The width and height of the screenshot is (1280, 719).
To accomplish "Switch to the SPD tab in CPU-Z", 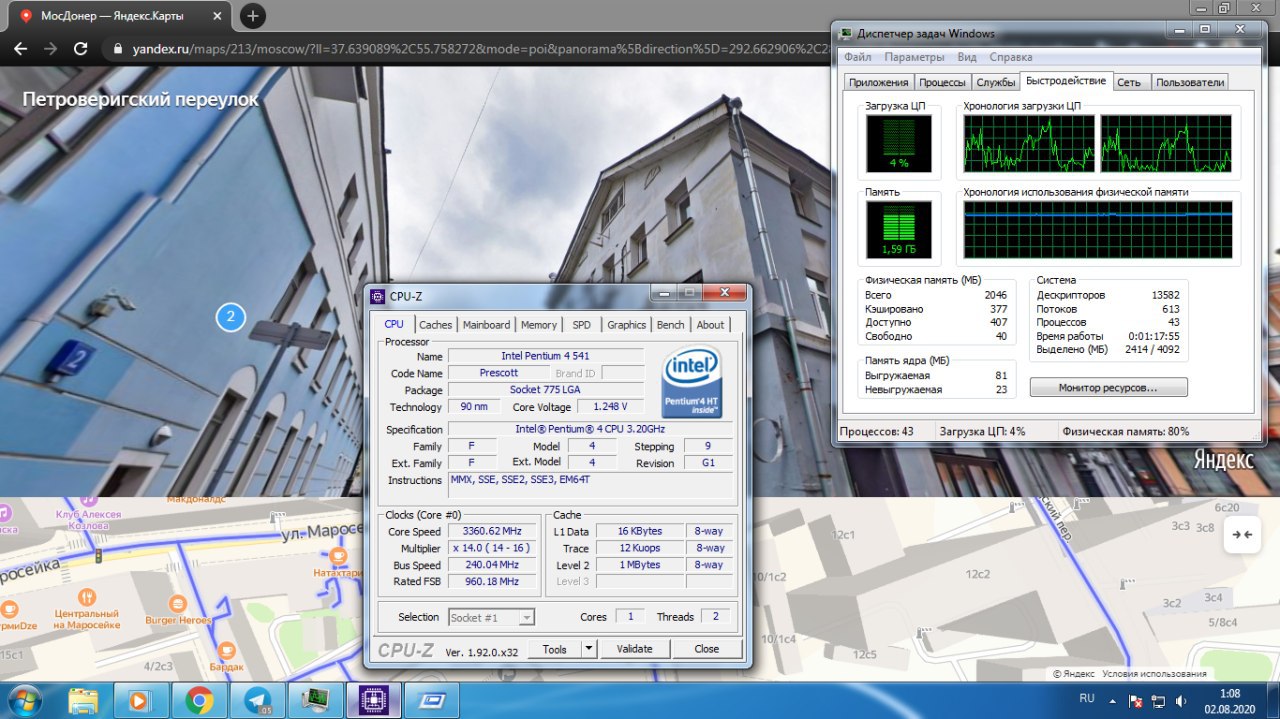I will click(x=581, y=324).
